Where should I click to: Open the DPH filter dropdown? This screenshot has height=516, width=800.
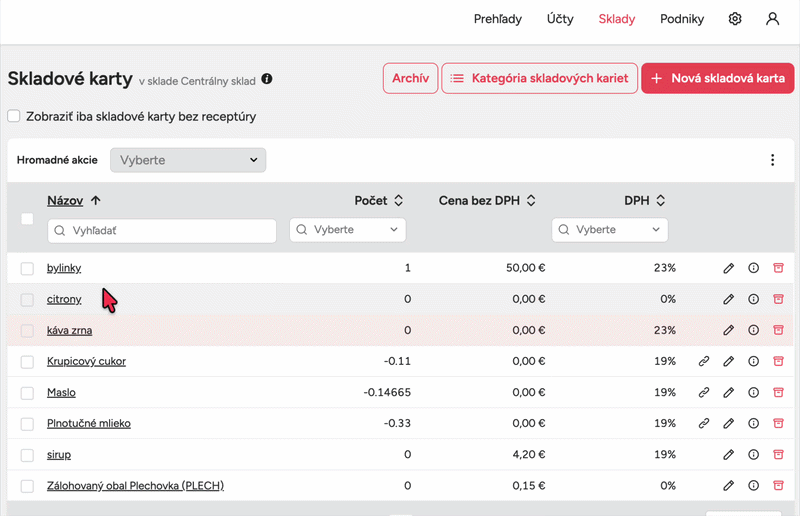tap(610, 230)
